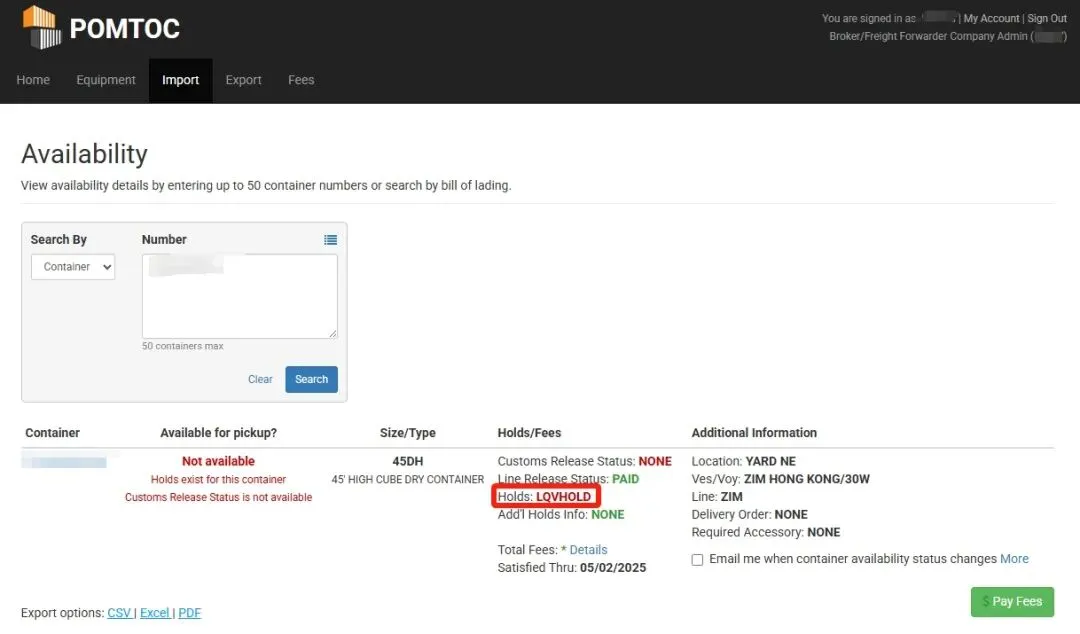Enable email notification checkbox for availability changes
This screenshot has width=1080, height=634.
[697, 560]
